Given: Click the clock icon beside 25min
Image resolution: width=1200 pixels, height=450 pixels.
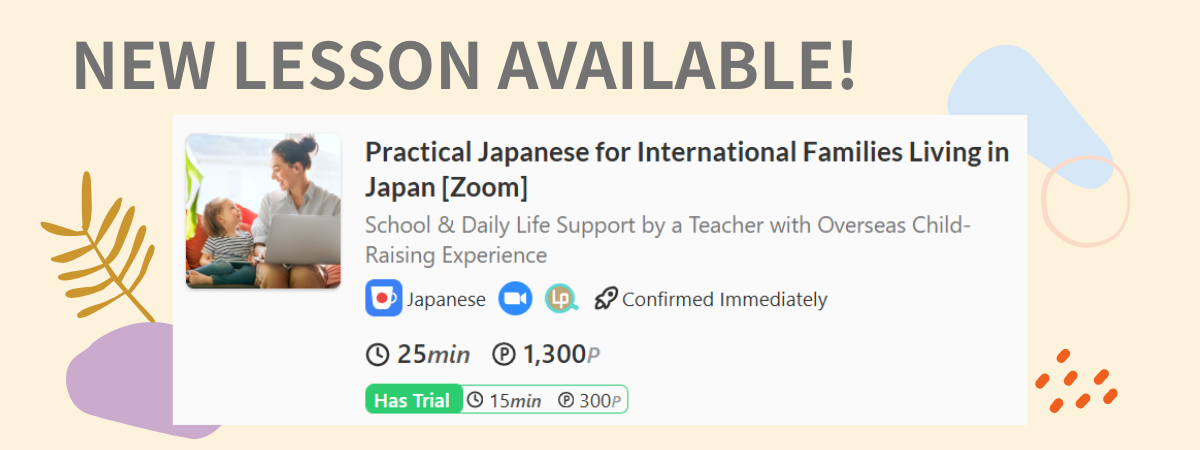Looking at the screenshot, I should point(379,354).
